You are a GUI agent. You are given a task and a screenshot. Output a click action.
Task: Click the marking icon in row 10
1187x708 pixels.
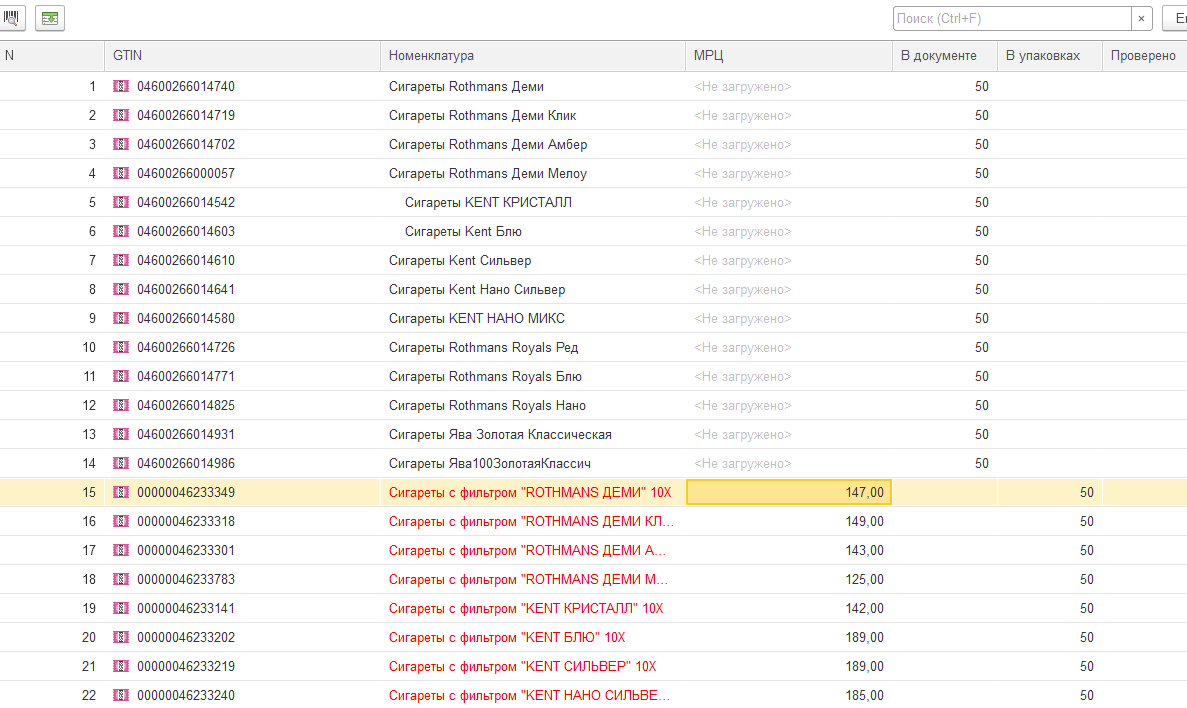coord(121,348)
